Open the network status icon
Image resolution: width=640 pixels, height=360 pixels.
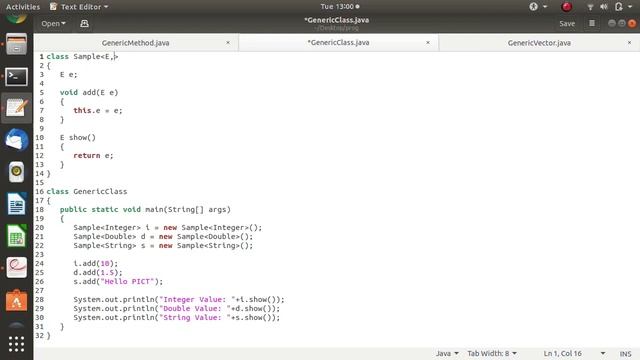click(x=590, y=7)
